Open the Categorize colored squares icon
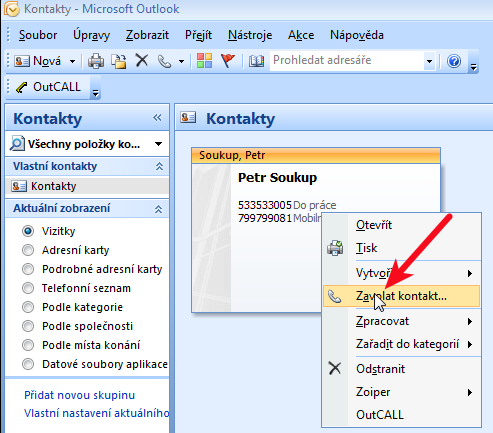This screenshot has height=433, width=493. point(205,61)
